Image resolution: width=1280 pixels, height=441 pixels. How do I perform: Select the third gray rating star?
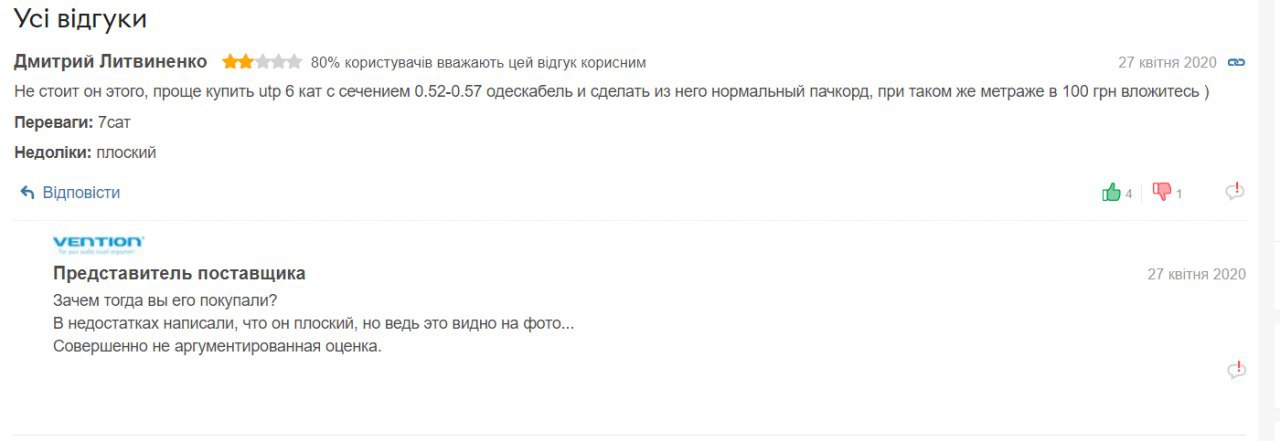[262, 62]
